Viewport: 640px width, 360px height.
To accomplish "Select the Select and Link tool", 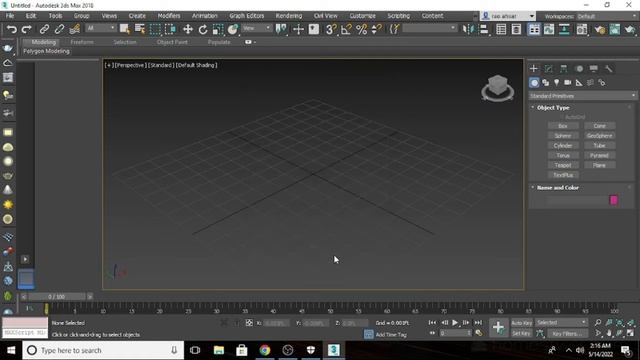I will click(x=44, y=29).
